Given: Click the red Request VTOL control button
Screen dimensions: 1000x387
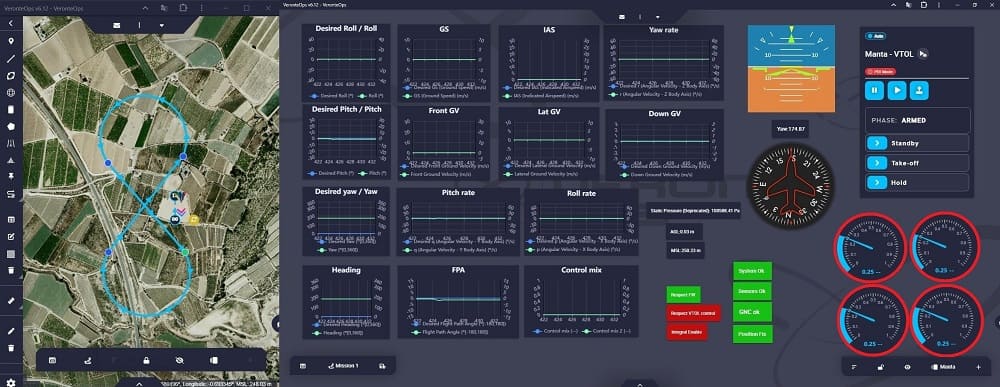Looking at the screenshot, I should point(693,313).
